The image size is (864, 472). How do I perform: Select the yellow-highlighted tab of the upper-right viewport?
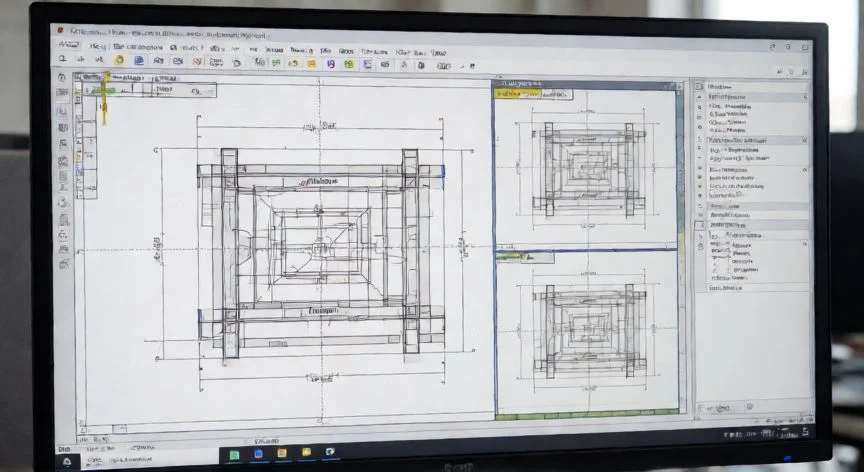[x=518, y=94]
